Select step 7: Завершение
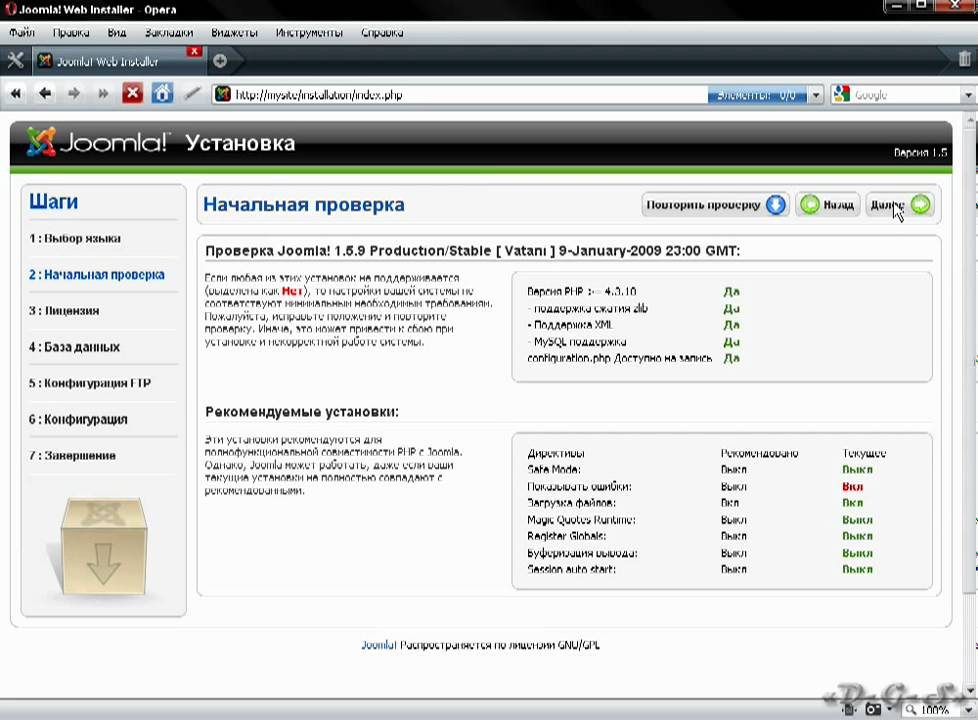978x720 pixels. click(x=72, y=455)
